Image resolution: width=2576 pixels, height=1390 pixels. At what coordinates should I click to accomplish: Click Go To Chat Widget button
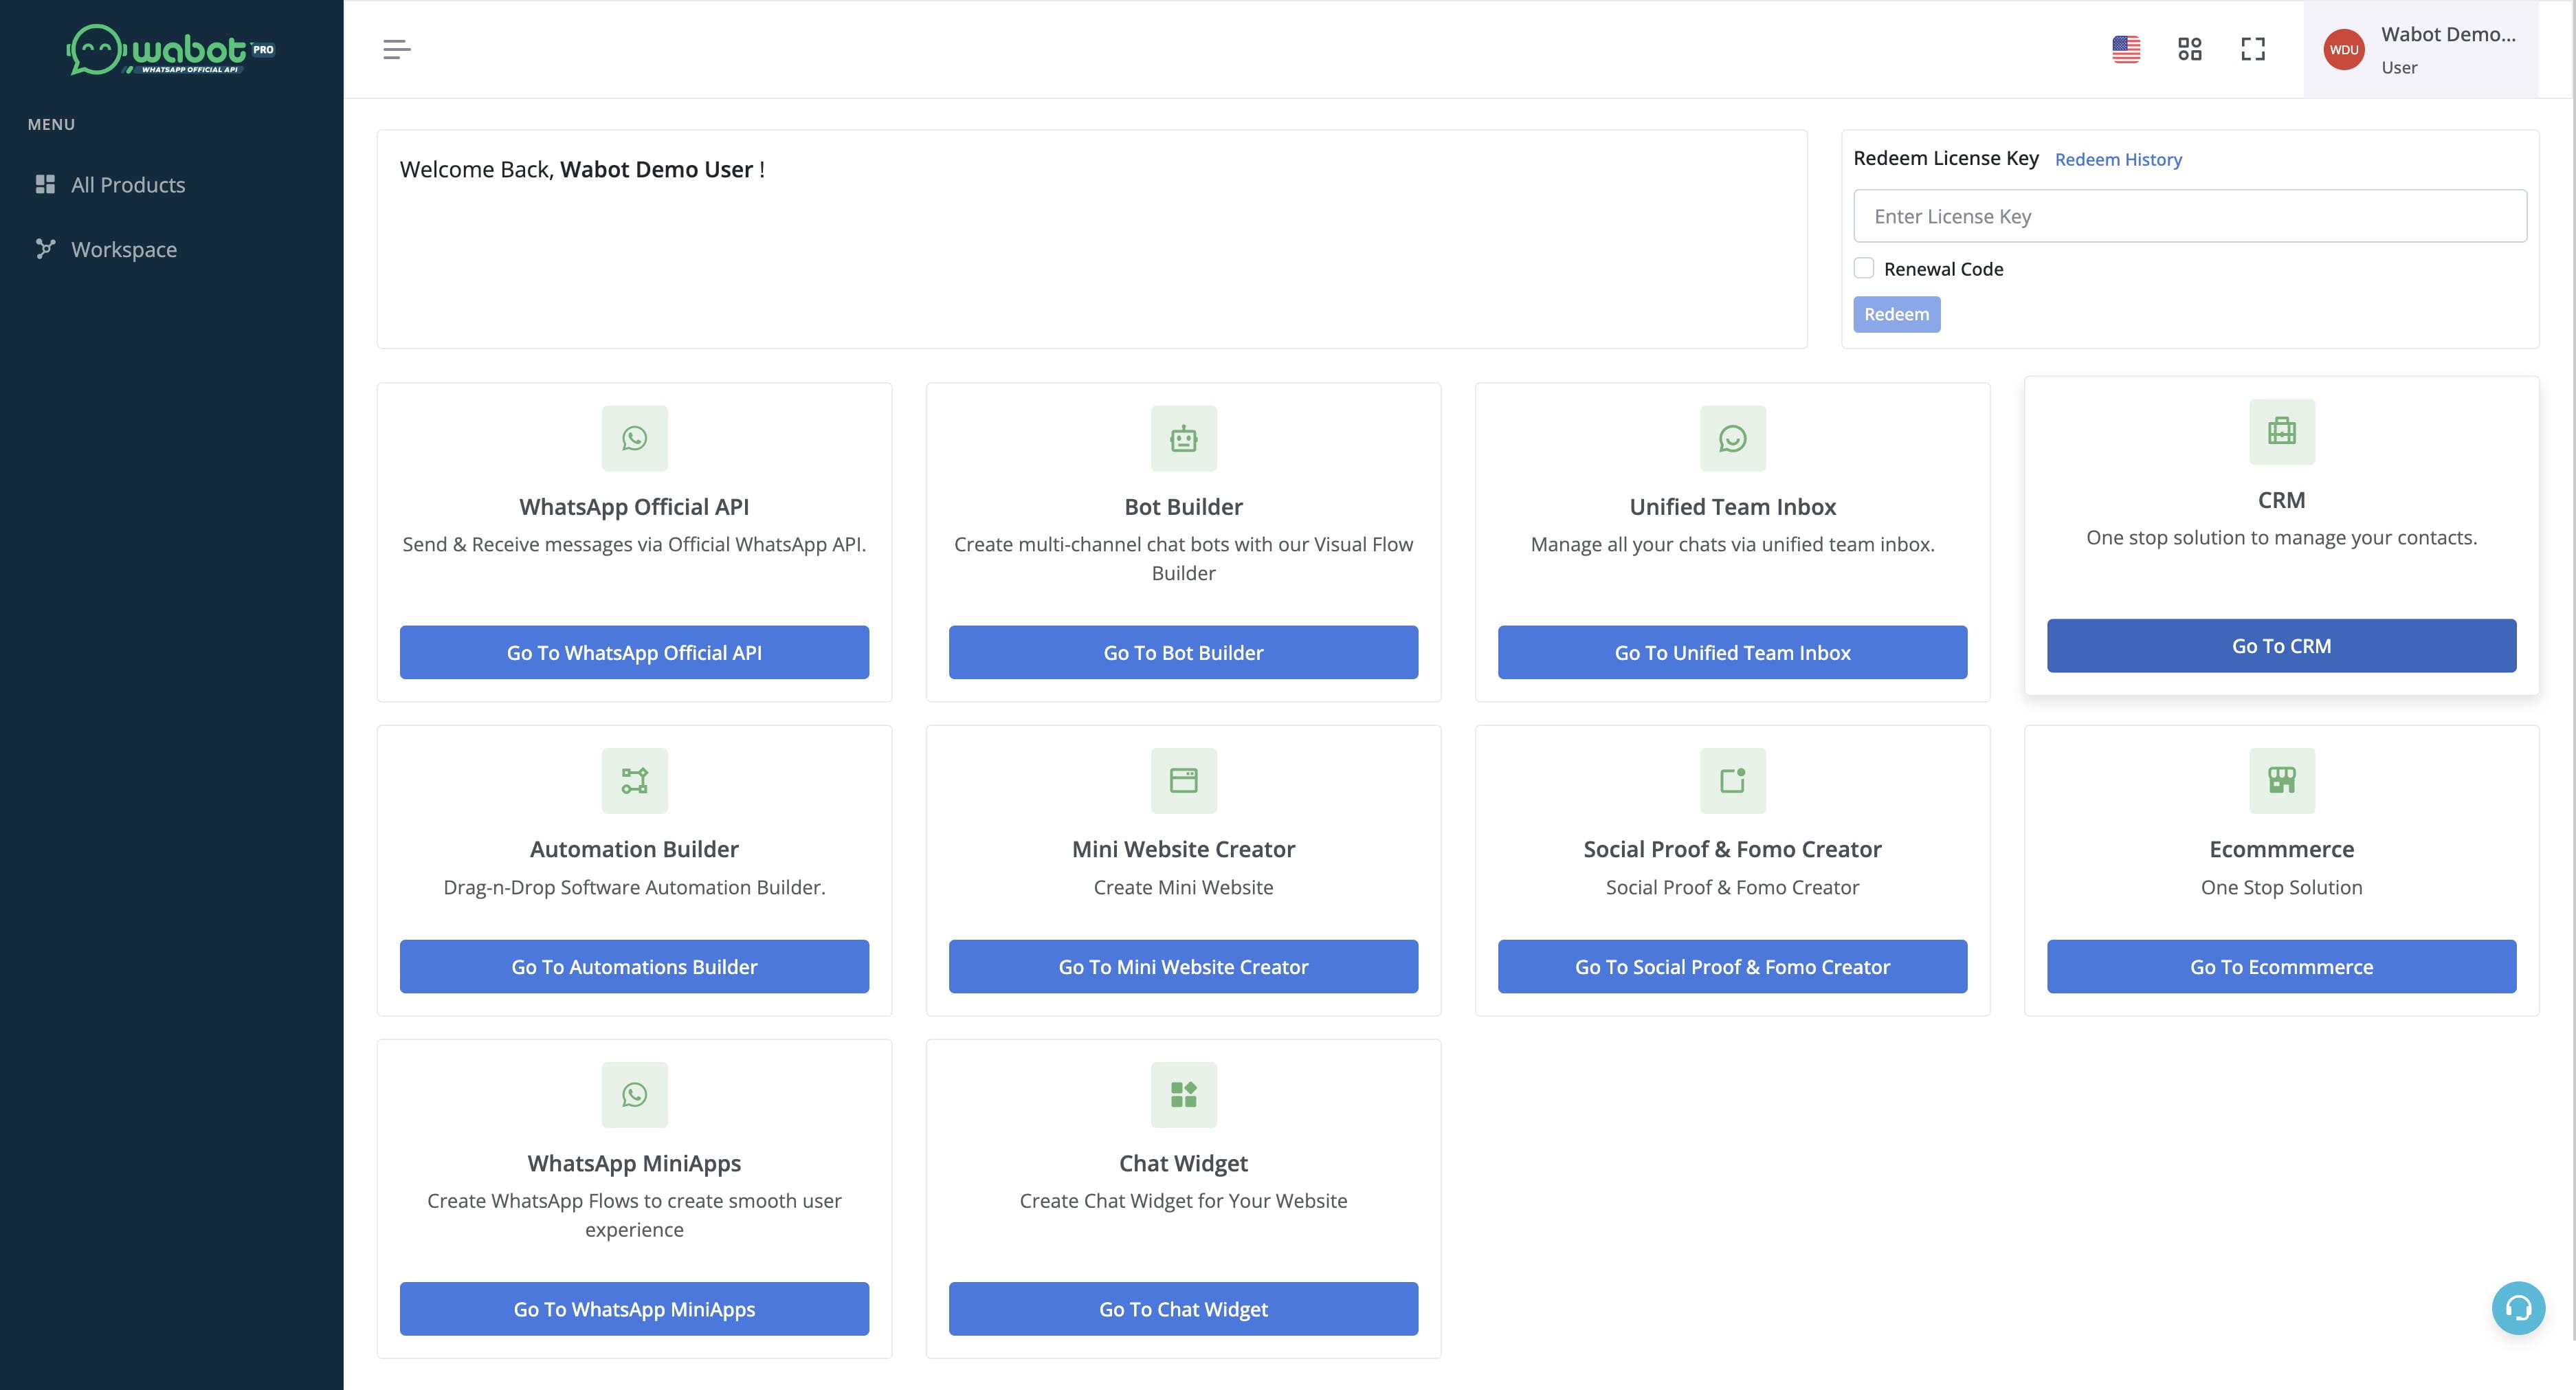pyautogui.click(x=1183, y=1309)
